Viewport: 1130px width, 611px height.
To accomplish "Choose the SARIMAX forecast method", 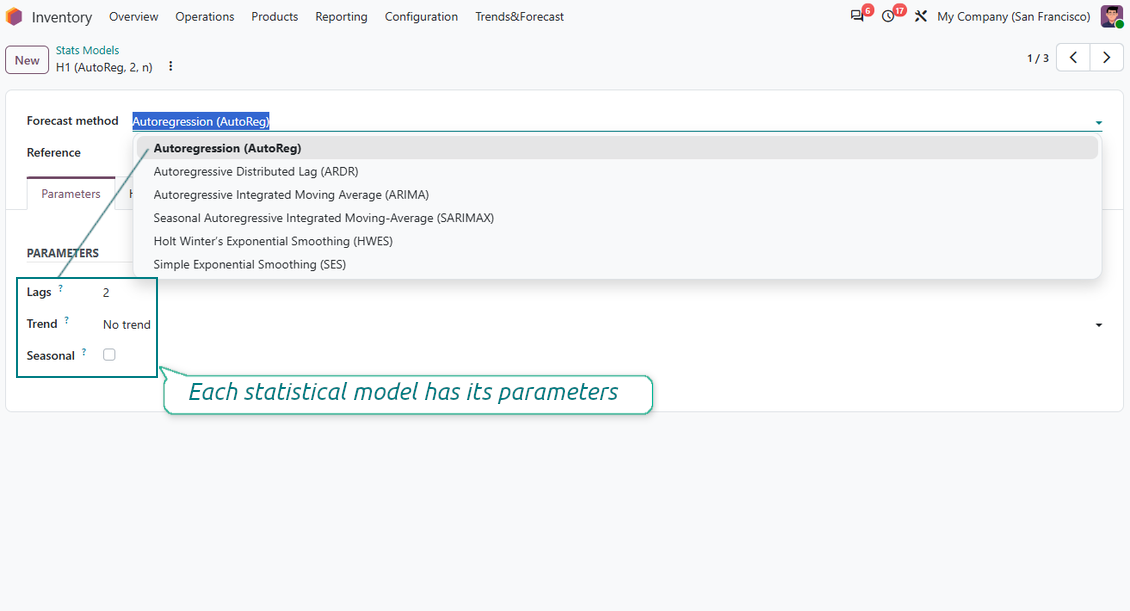I will point(617,218).
